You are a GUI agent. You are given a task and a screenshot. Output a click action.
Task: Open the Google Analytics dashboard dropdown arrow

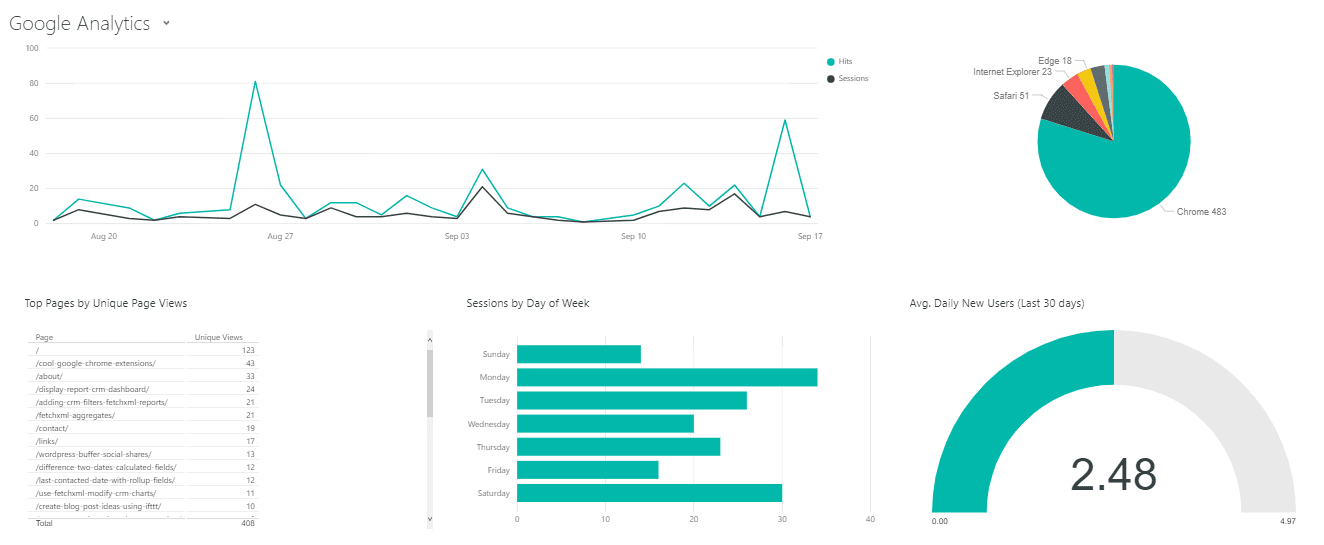point(166,23)
